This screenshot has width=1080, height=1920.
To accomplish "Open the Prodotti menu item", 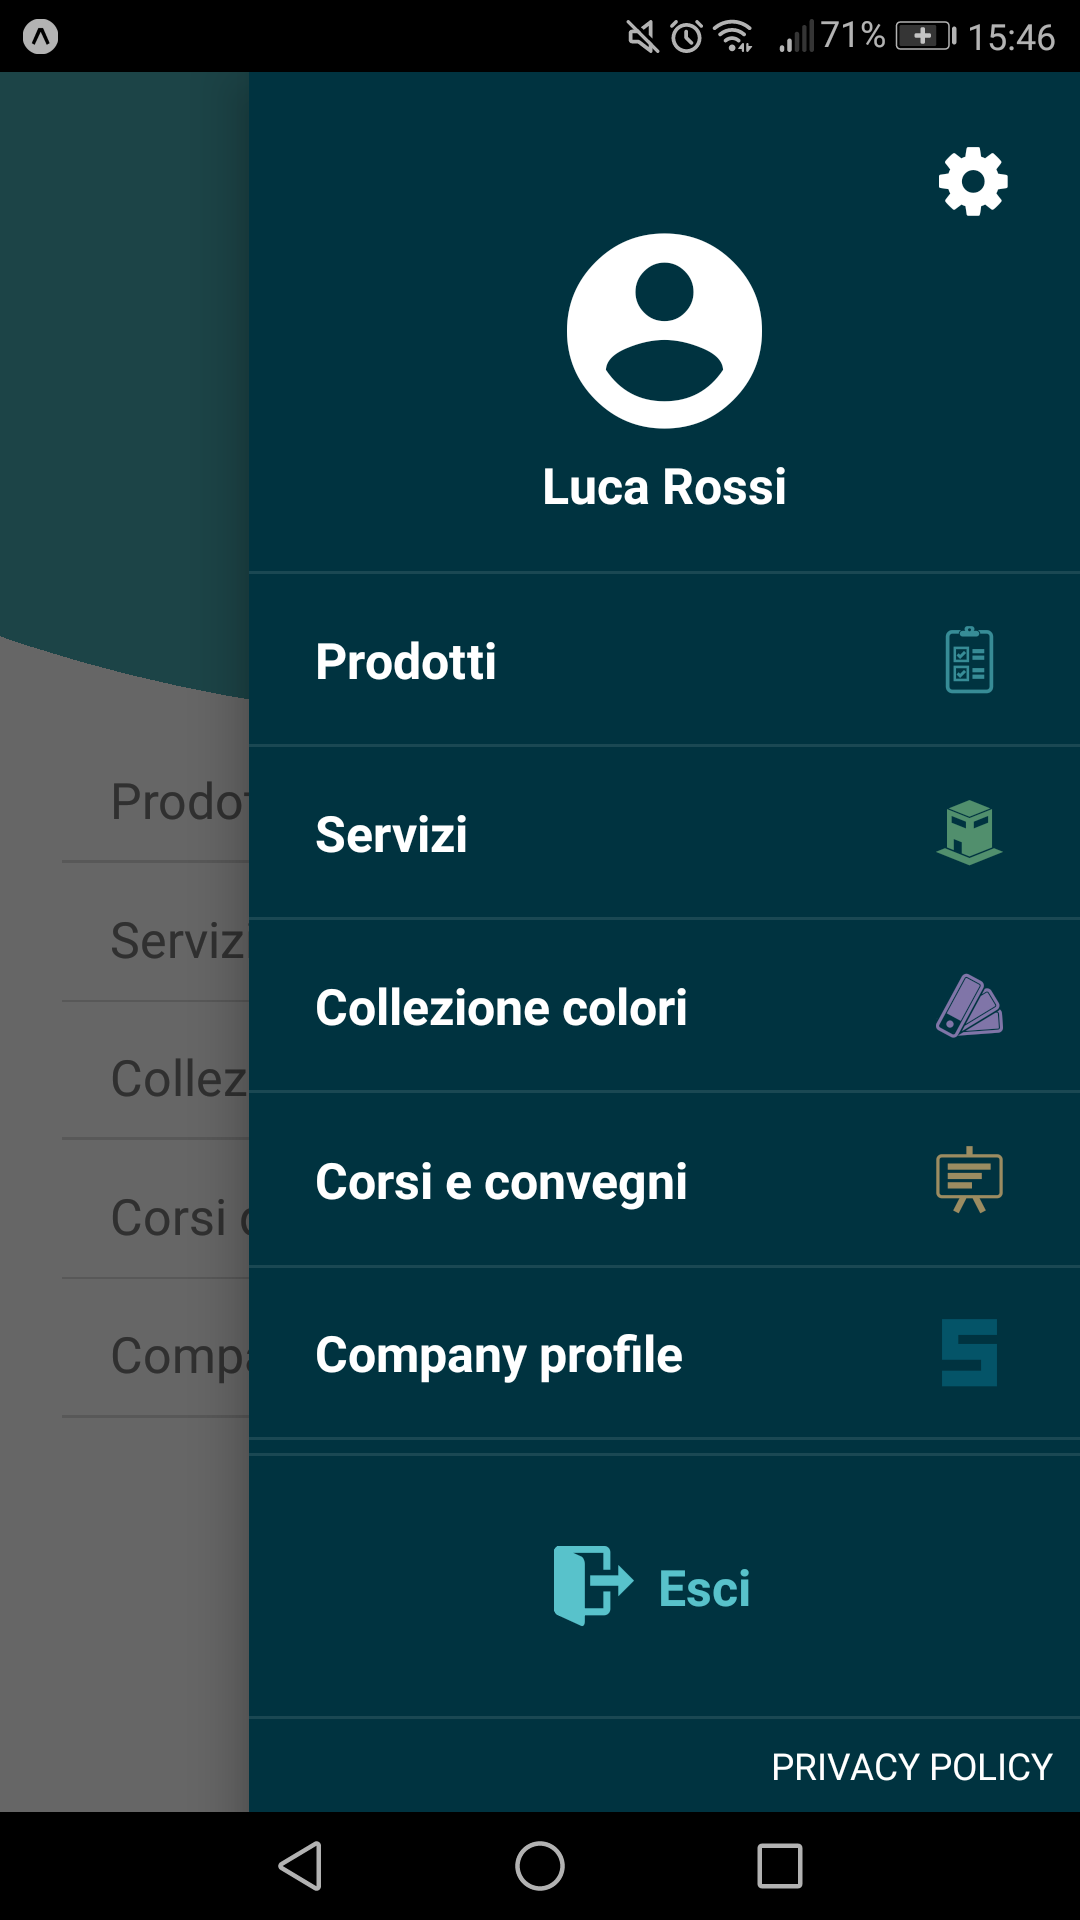I will pyautogui.click(x=664, y=660).
